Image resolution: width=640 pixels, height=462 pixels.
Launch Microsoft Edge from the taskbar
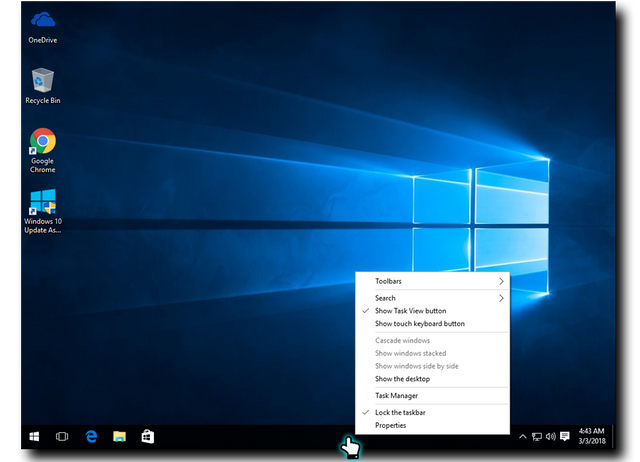90,437
